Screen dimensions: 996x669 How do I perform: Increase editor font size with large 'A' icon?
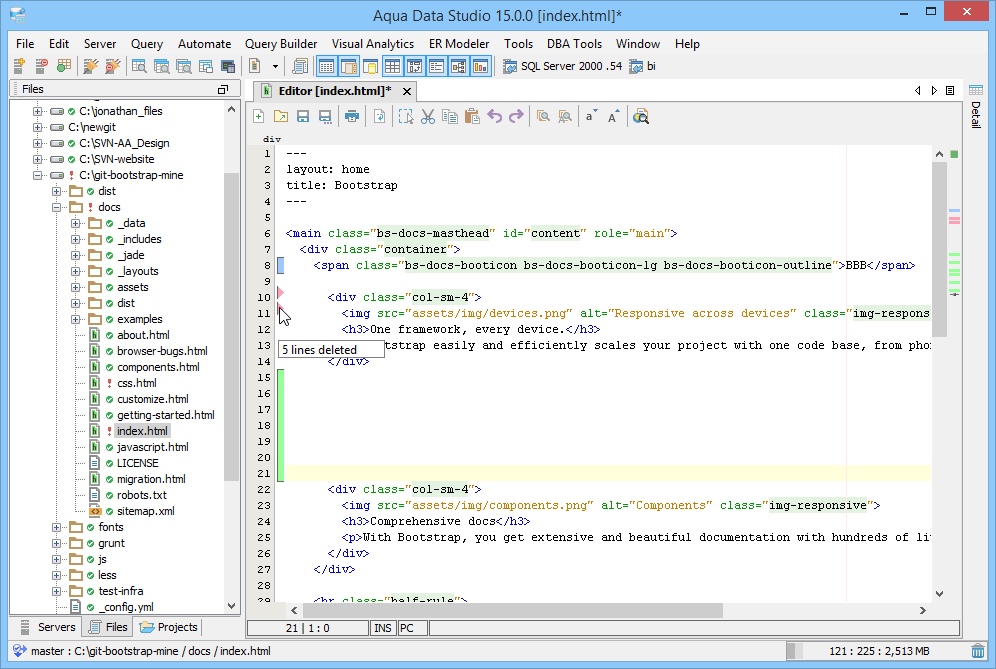pyautogui.click(x=613, y=116)
